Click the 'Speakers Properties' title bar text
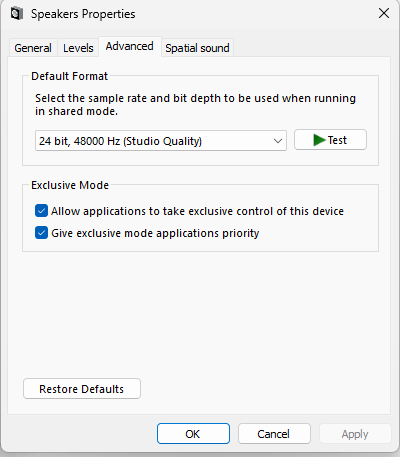This screenshot has width=400, height=457. [83, 14]
